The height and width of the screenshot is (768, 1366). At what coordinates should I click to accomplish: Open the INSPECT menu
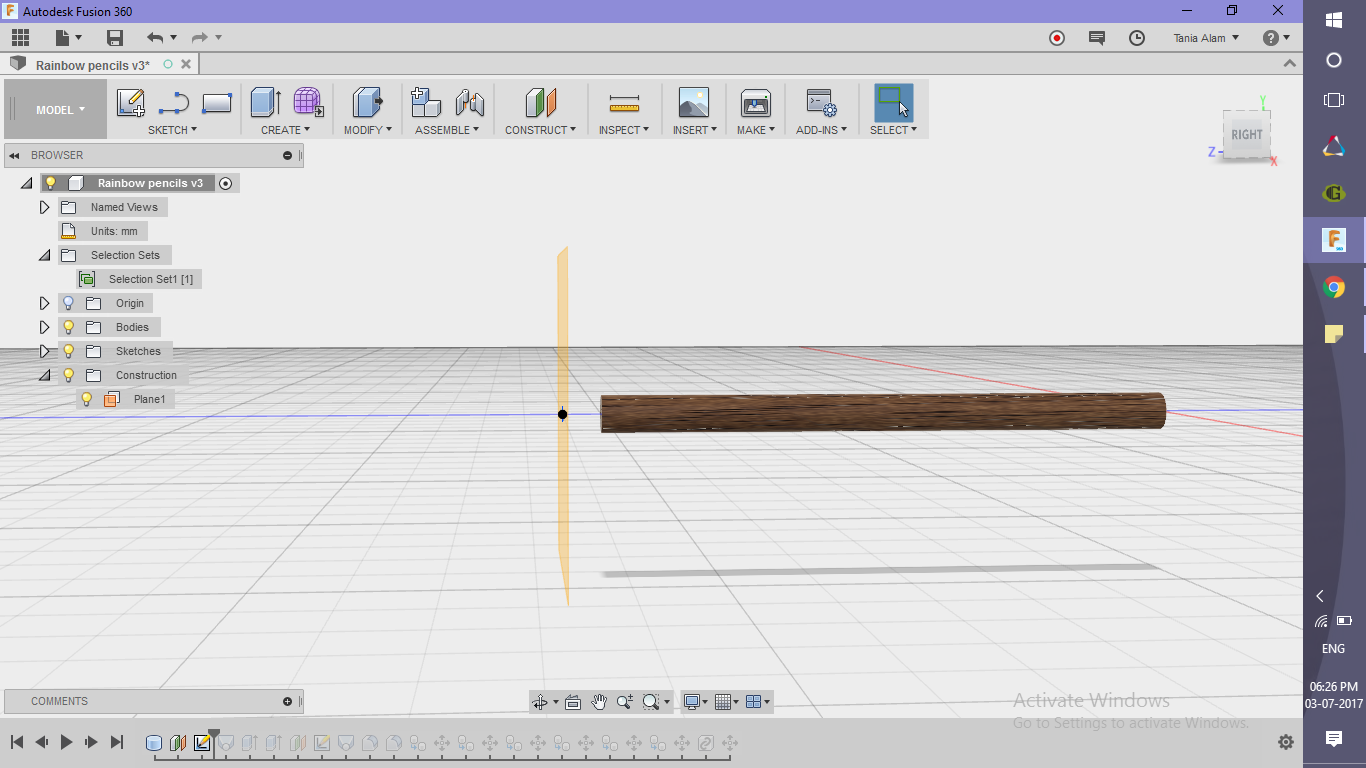click(x=624, y=130)
